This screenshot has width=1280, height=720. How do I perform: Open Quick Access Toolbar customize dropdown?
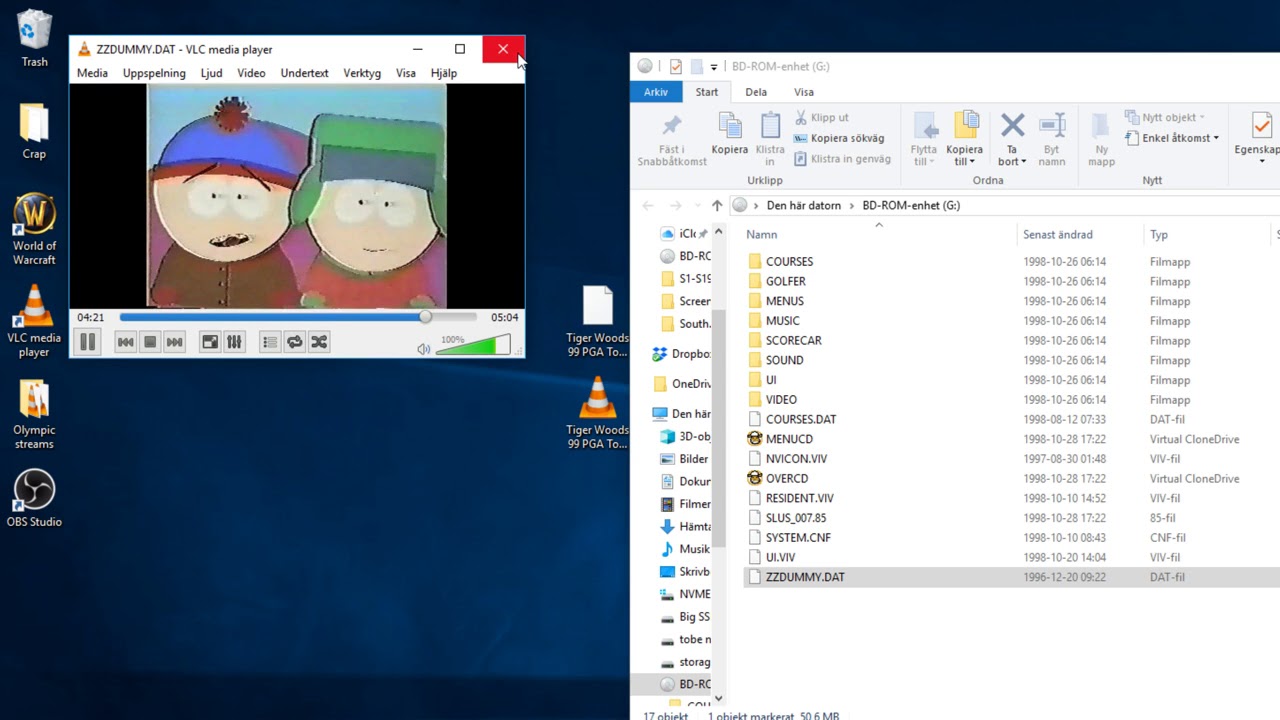click(714, 67)
